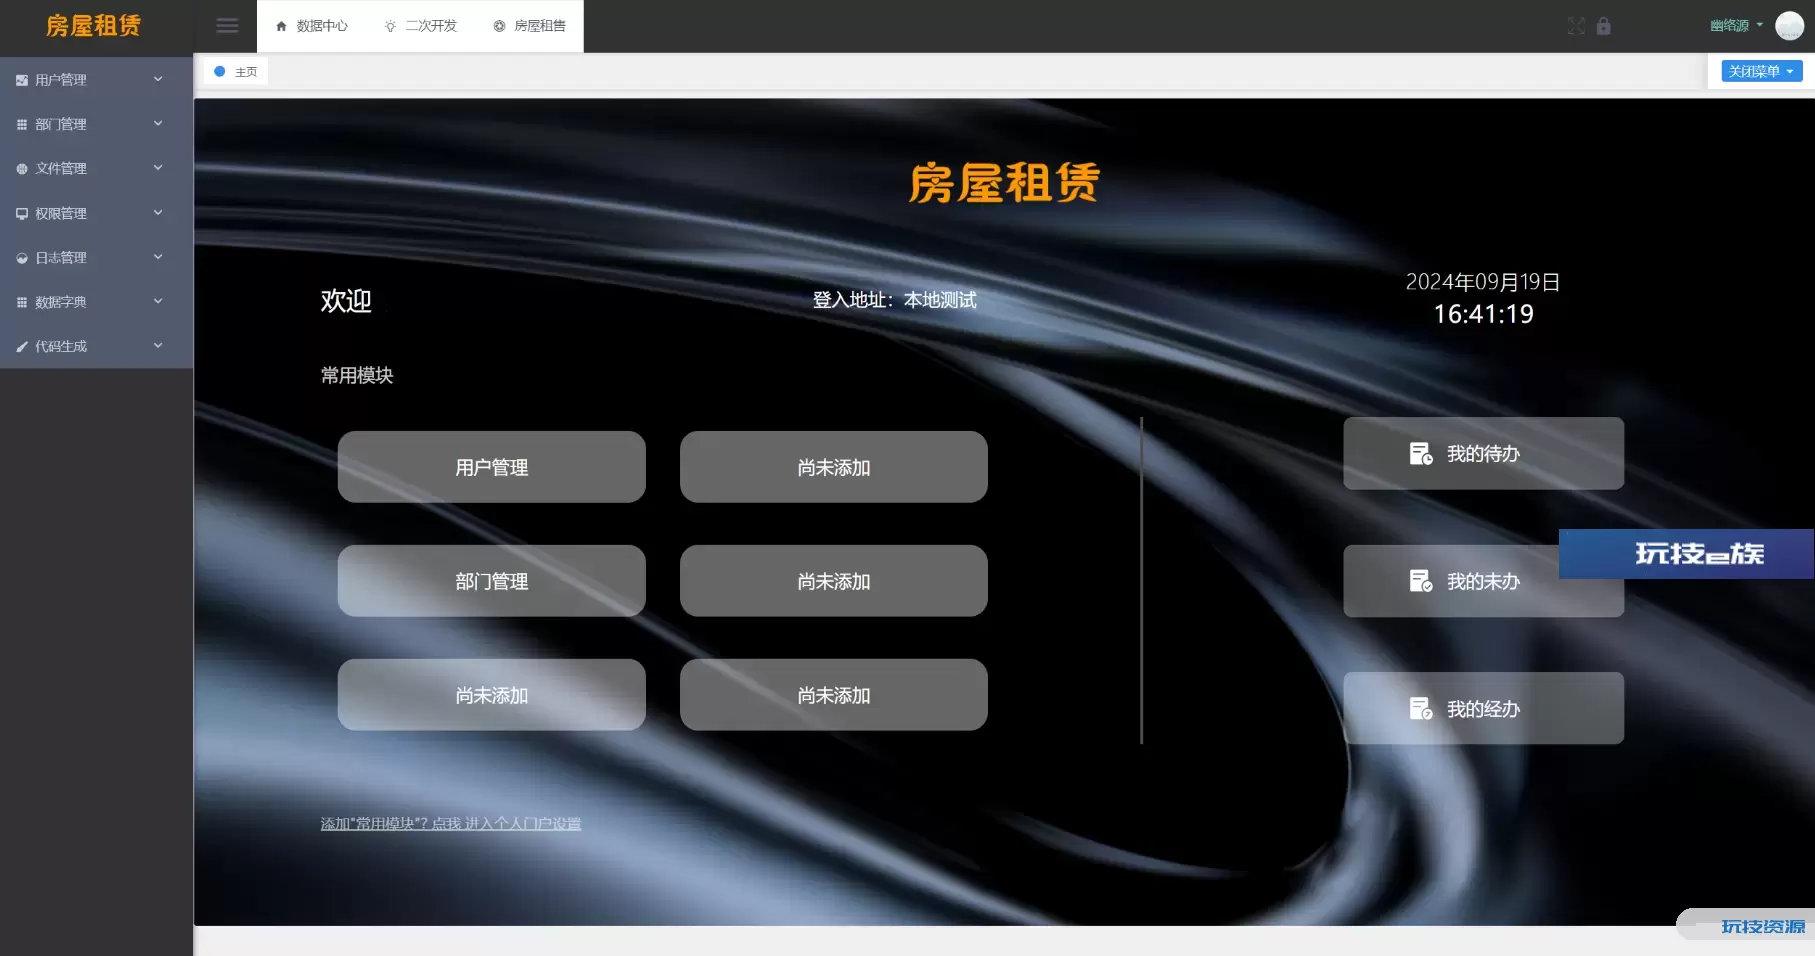Expand the 权限管理 menu chevron

click(158, 213)
